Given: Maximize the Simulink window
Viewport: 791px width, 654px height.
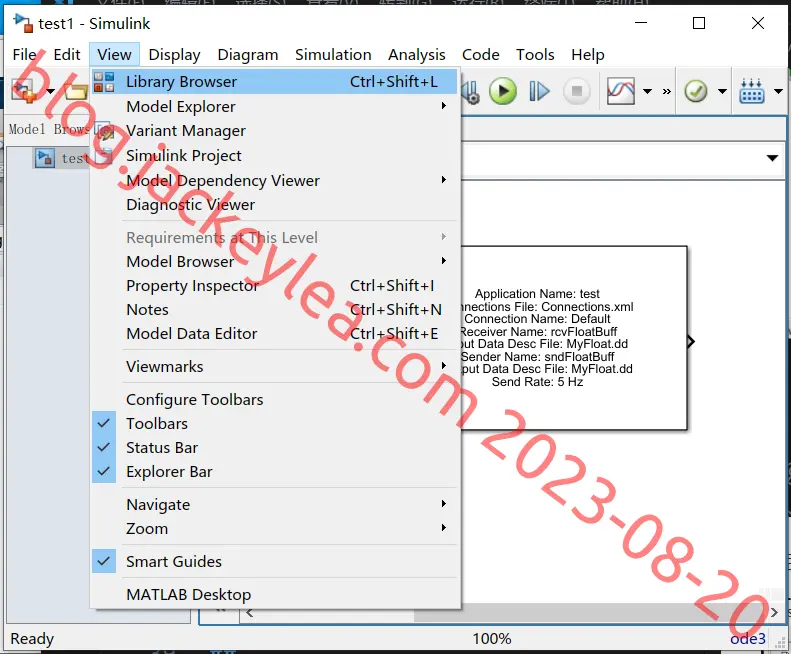Looking at the screenshot, I should 699,23.
